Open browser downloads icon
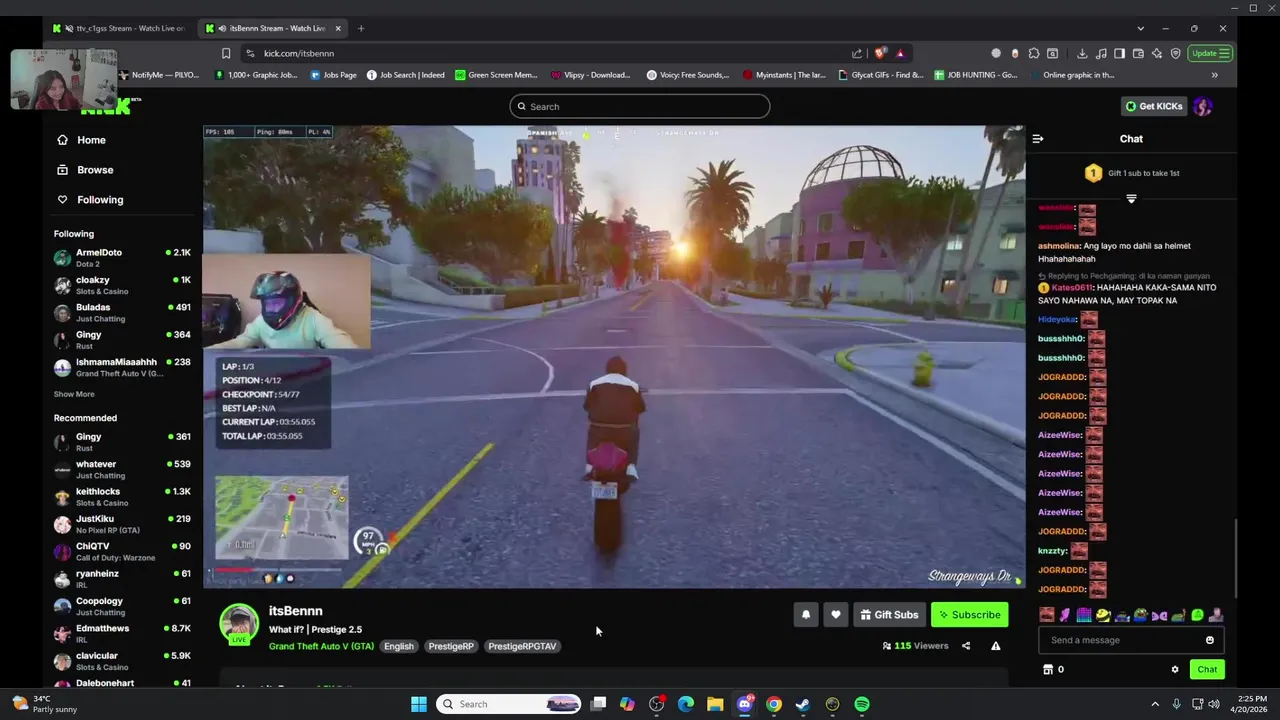The width and height of the screenshot is (1280, 720). coord(1082,53)
